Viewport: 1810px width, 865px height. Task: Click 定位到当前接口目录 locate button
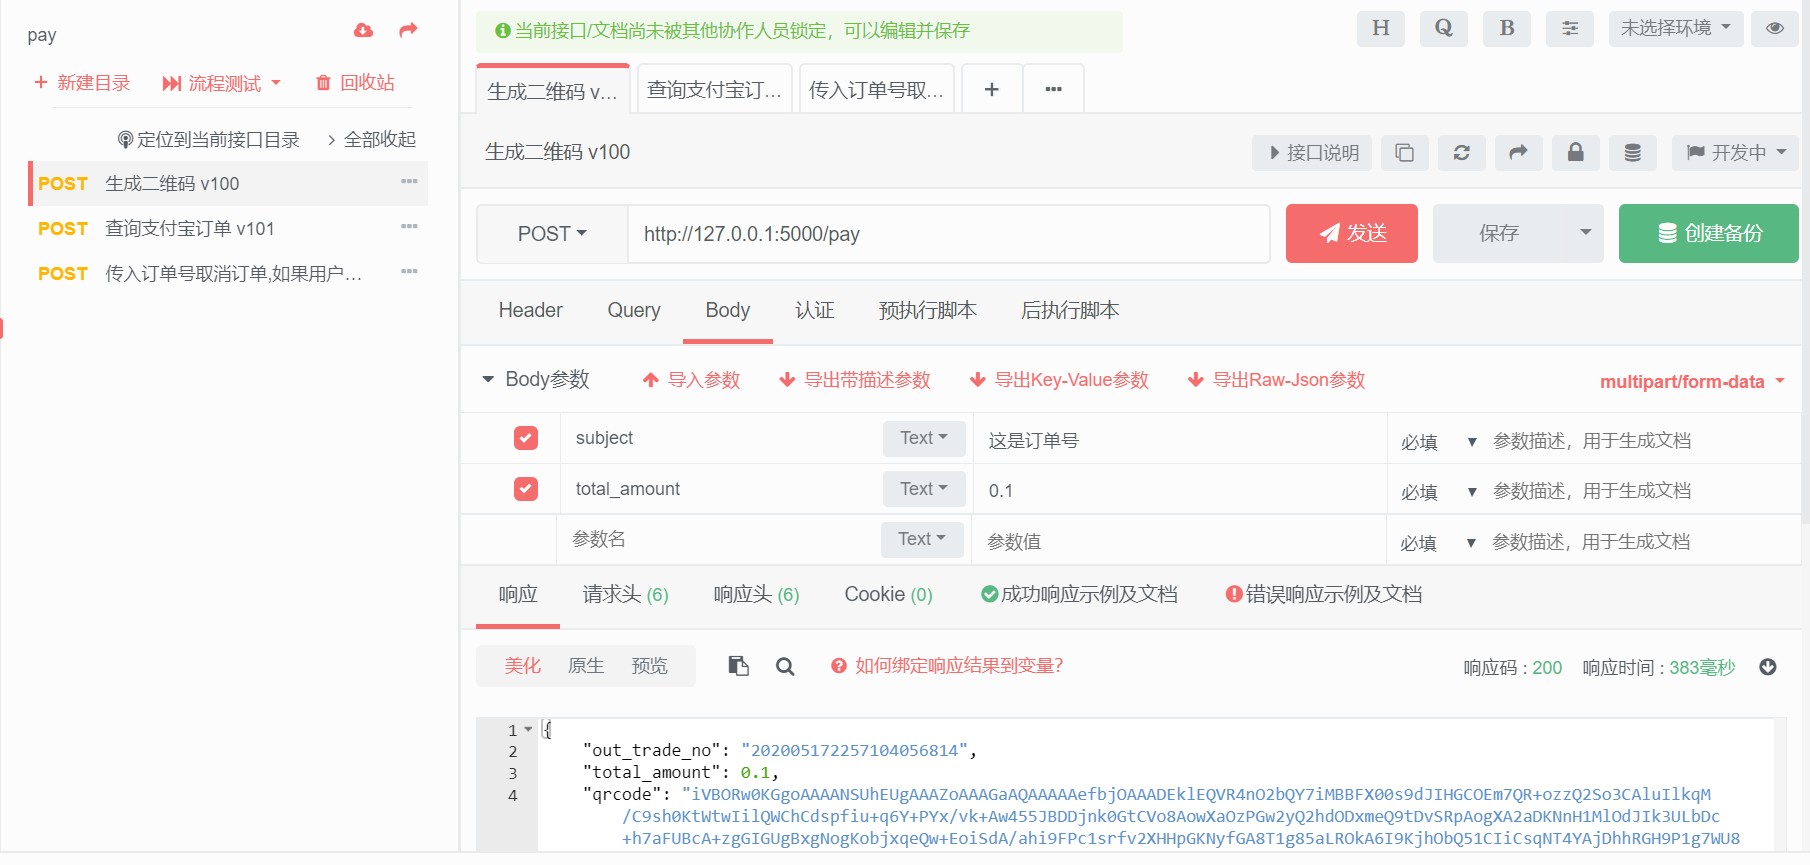[x=209, y=140]
